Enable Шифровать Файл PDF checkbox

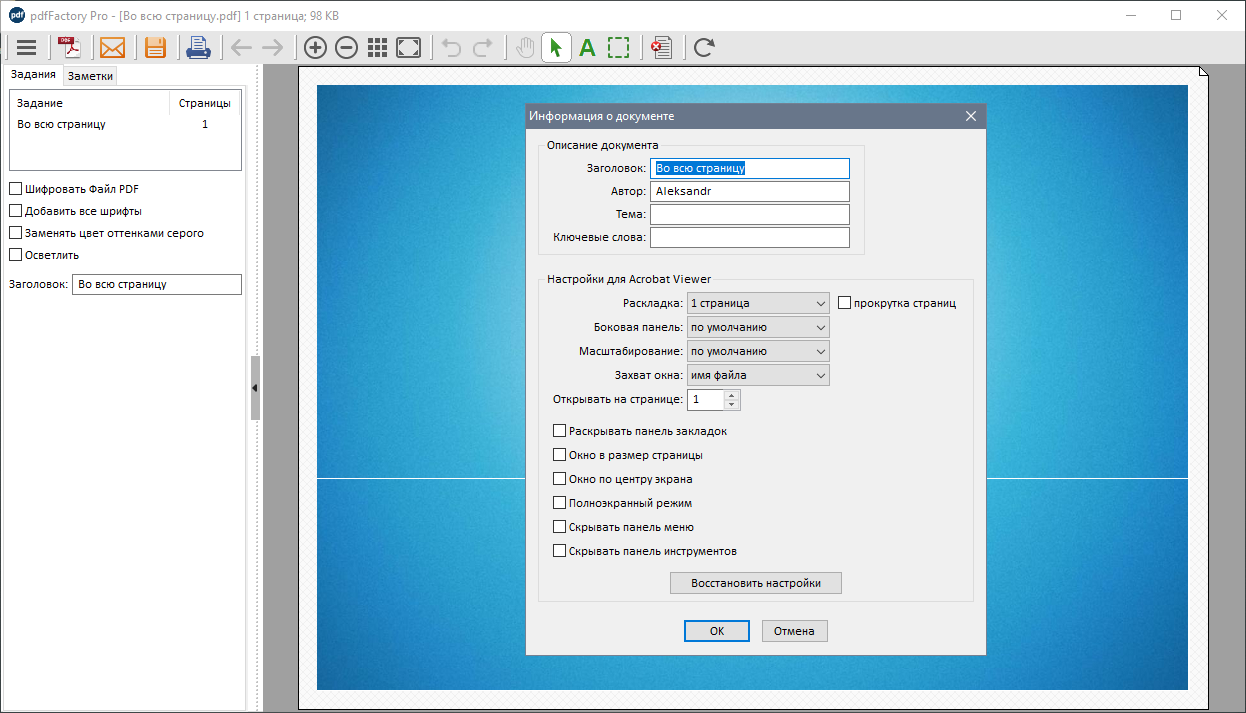click(15, 188)
